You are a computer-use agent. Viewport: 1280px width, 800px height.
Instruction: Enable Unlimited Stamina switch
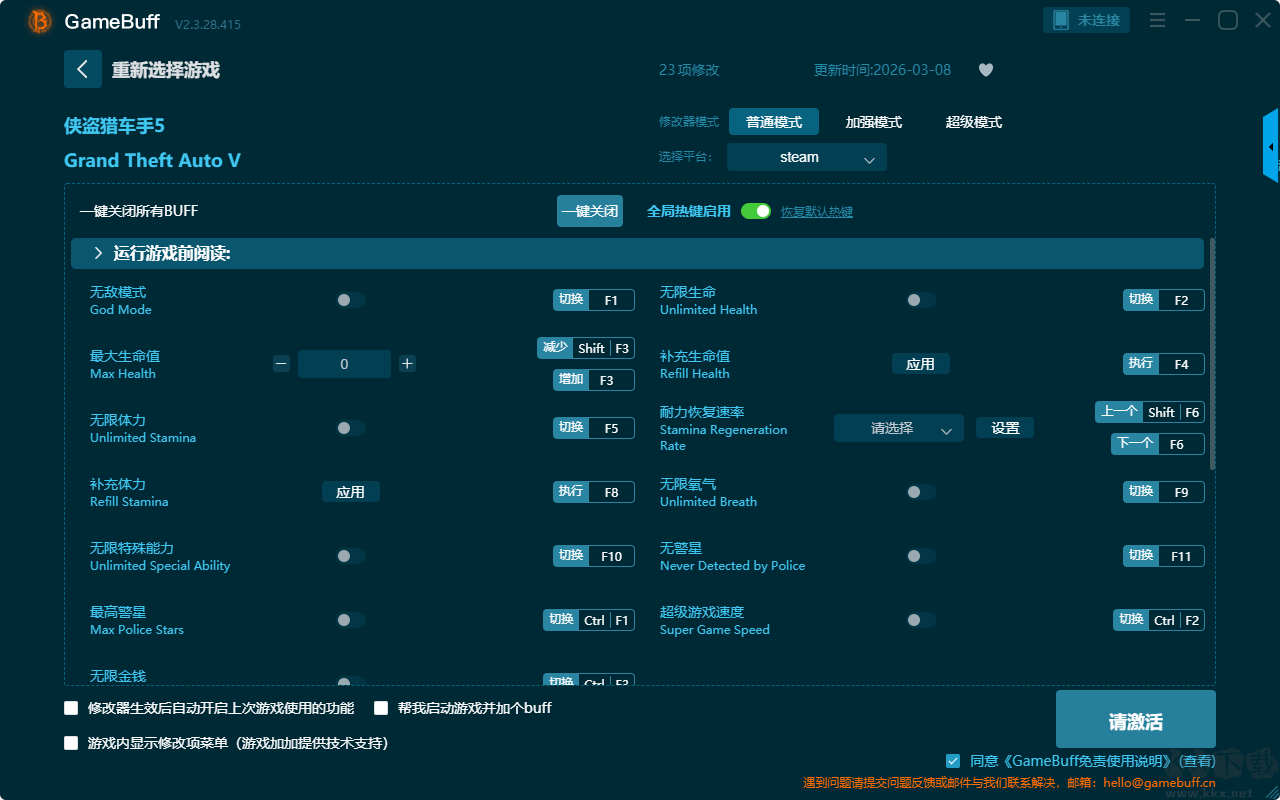350,428
